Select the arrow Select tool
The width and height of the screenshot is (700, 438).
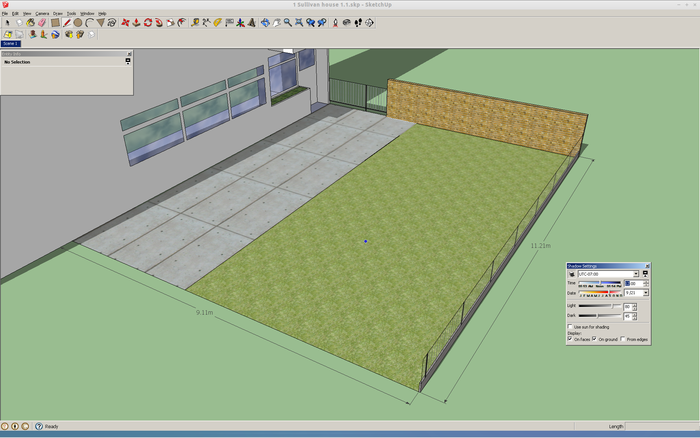(x=6, y=22)
